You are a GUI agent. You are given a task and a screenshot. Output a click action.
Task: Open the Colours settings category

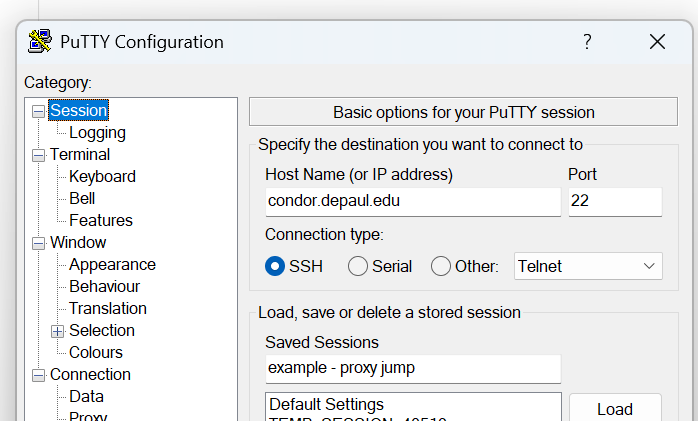click(x=96, y=352)
